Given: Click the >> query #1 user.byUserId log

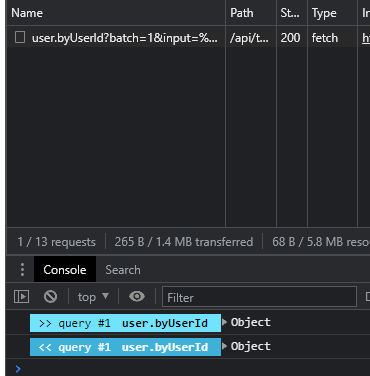Looking at the screenshot, I should click(x=125, y=323).
